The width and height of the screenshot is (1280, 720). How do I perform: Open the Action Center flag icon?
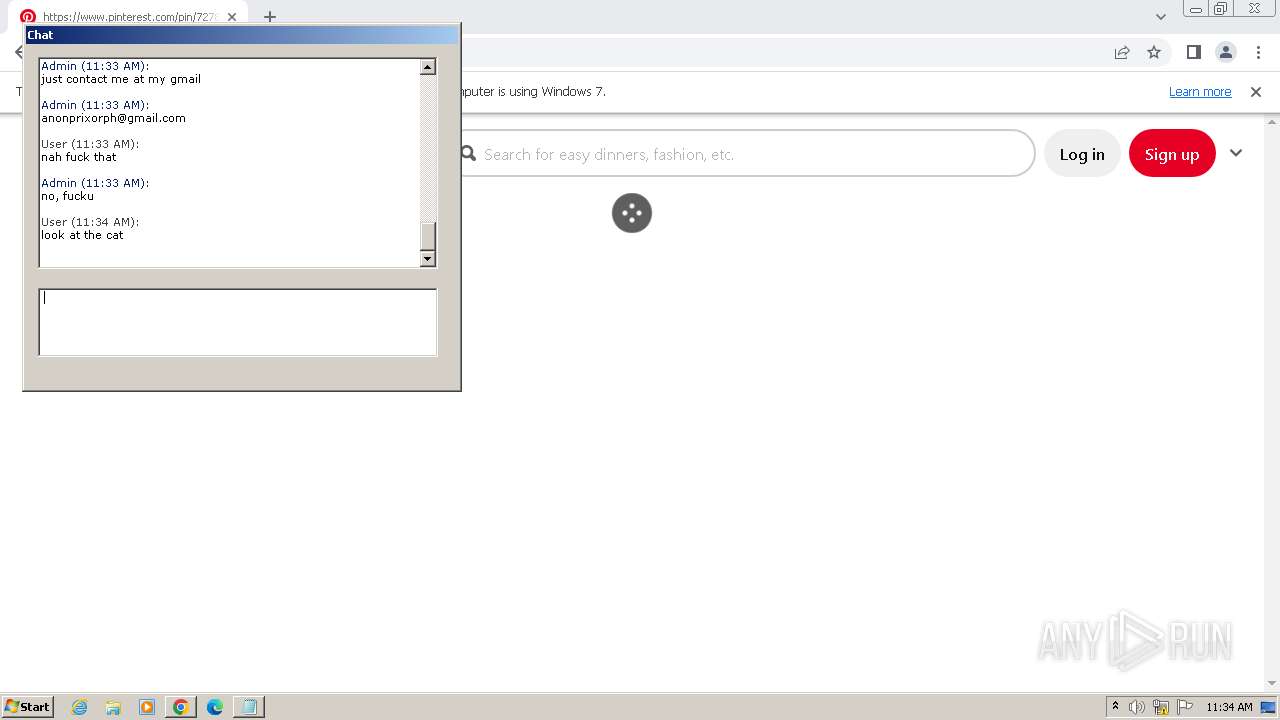coord(1185,707)
